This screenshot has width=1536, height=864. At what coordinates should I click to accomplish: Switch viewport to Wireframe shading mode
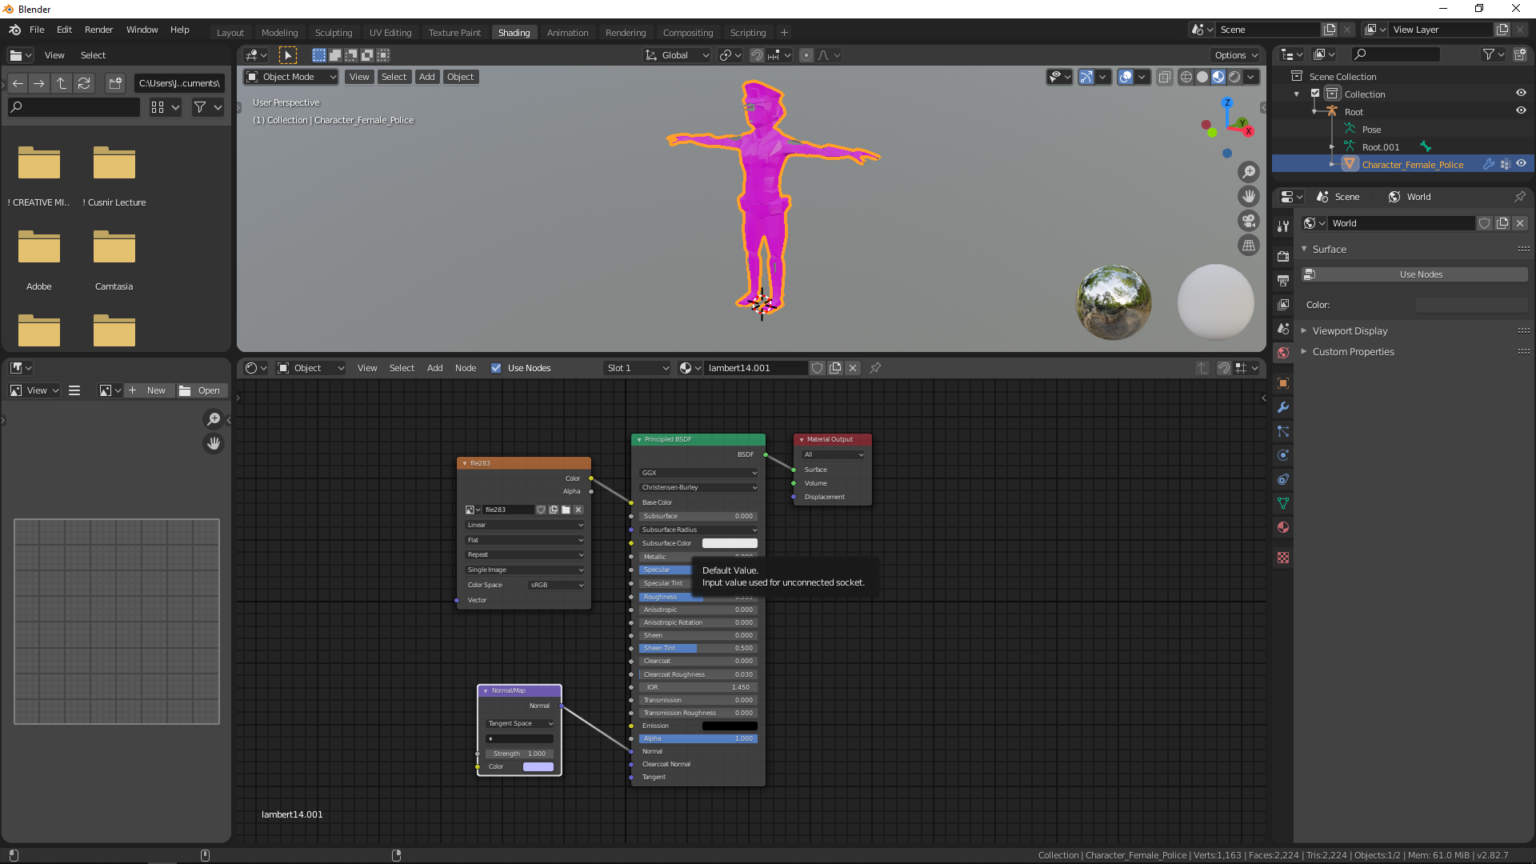pyautogui.click(x=1184, y=76)
